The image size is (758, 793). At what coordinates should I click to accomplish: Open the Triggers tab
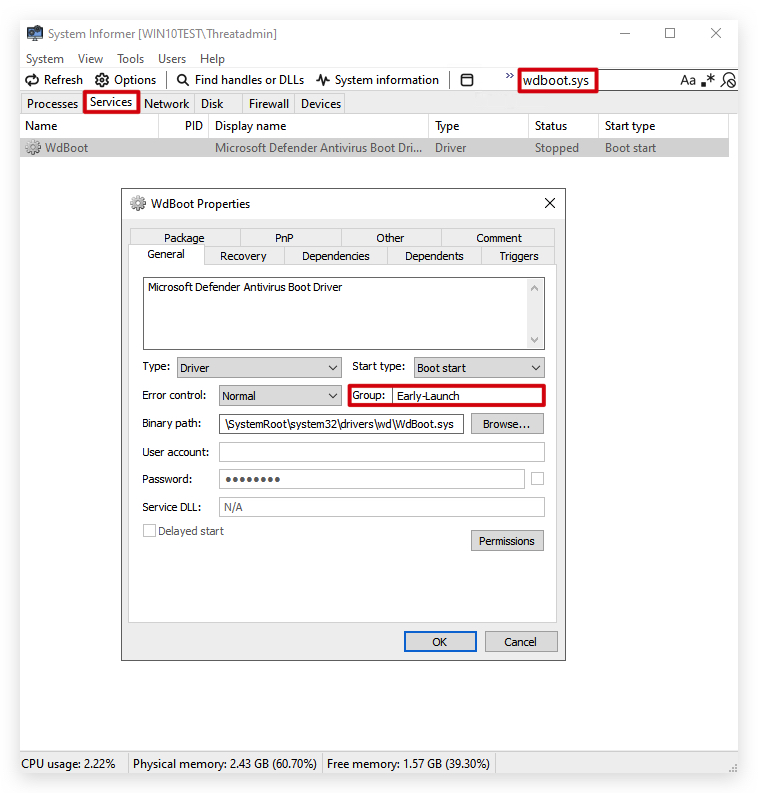[x=519, y=256]
